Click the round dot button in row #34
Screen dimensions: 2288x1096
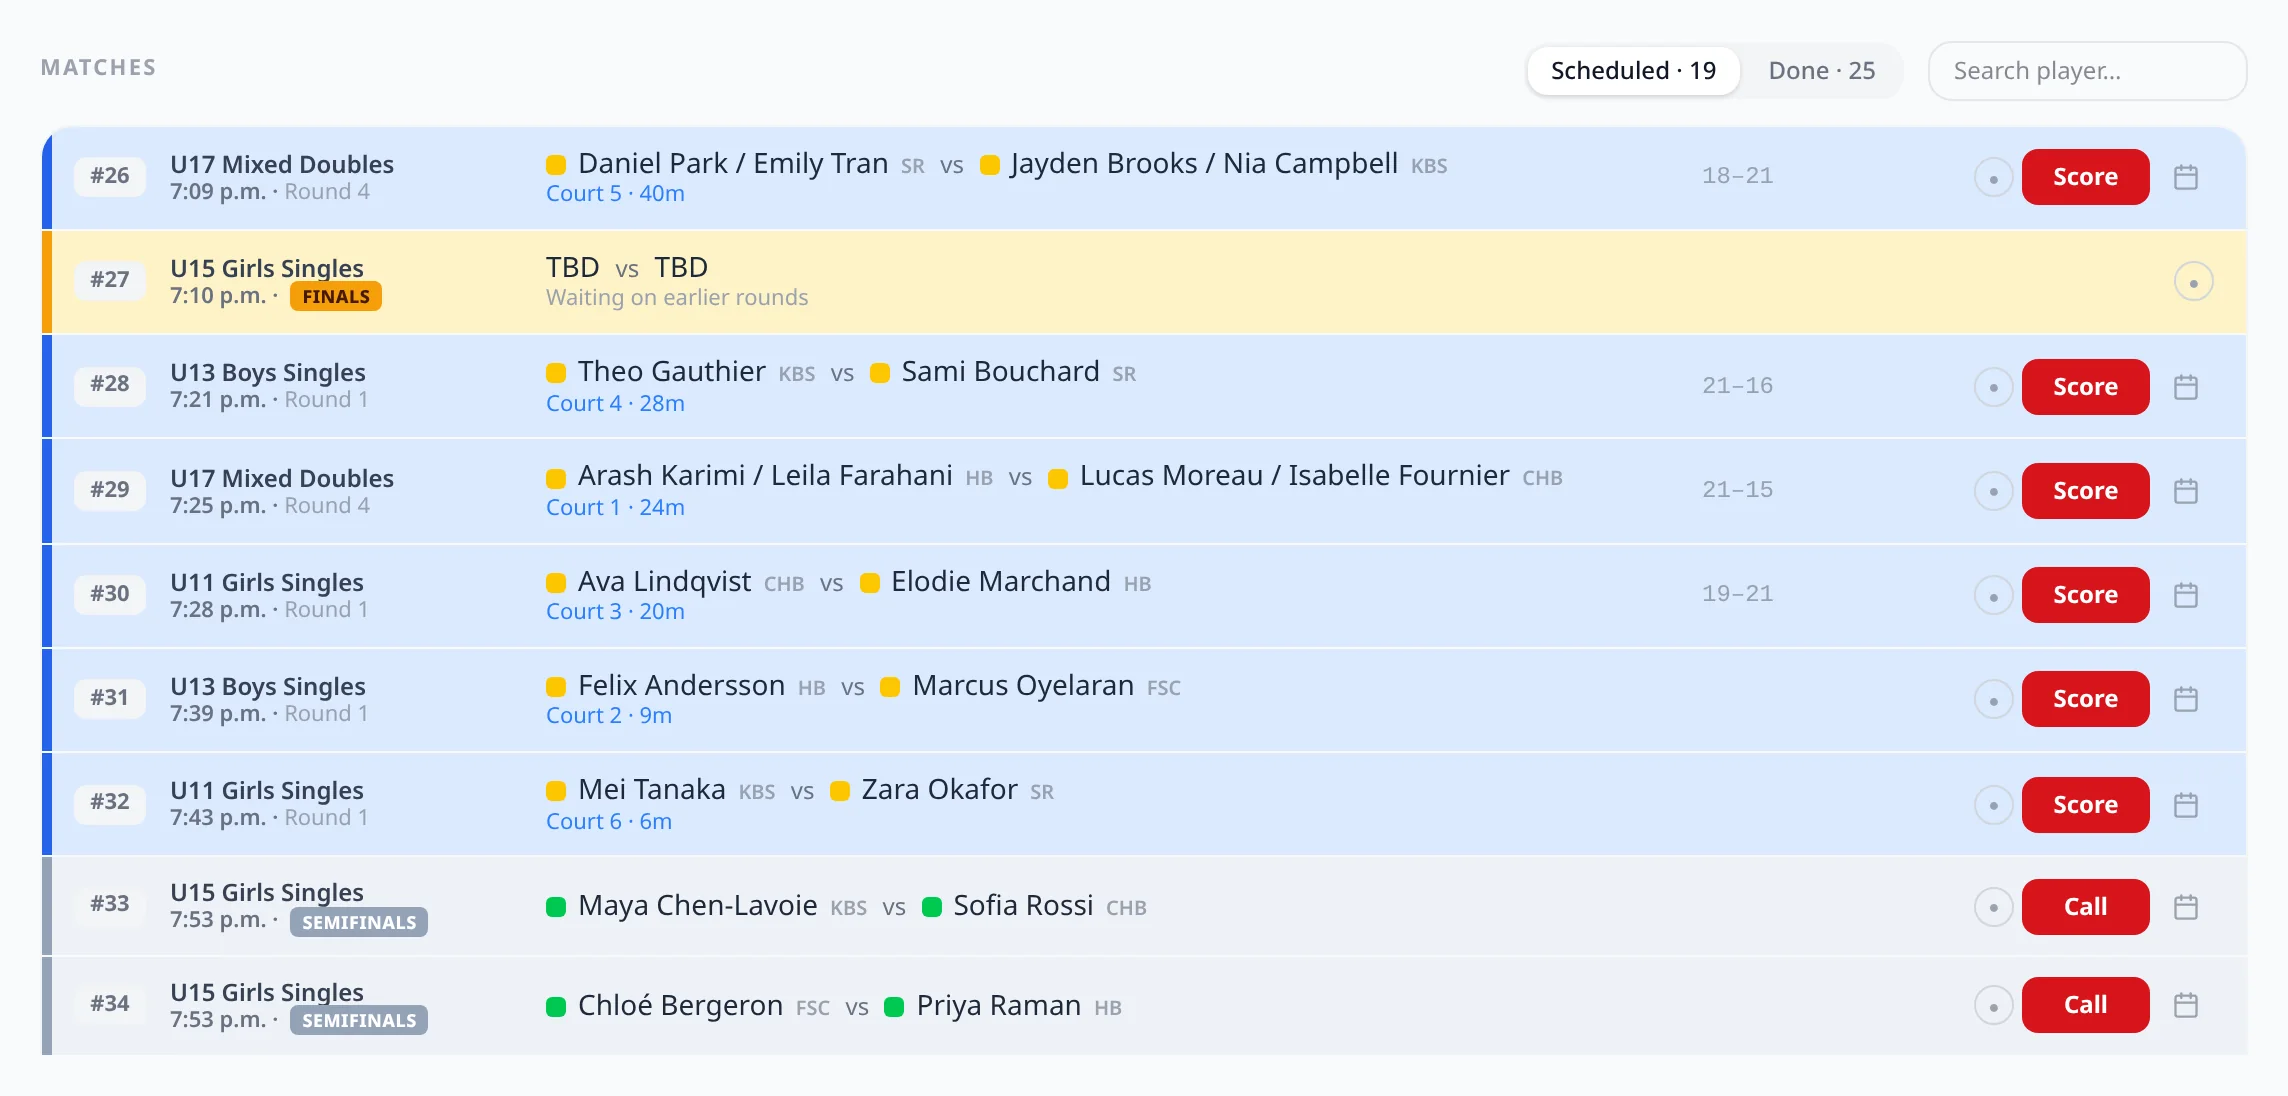tap(1994, 1006)
